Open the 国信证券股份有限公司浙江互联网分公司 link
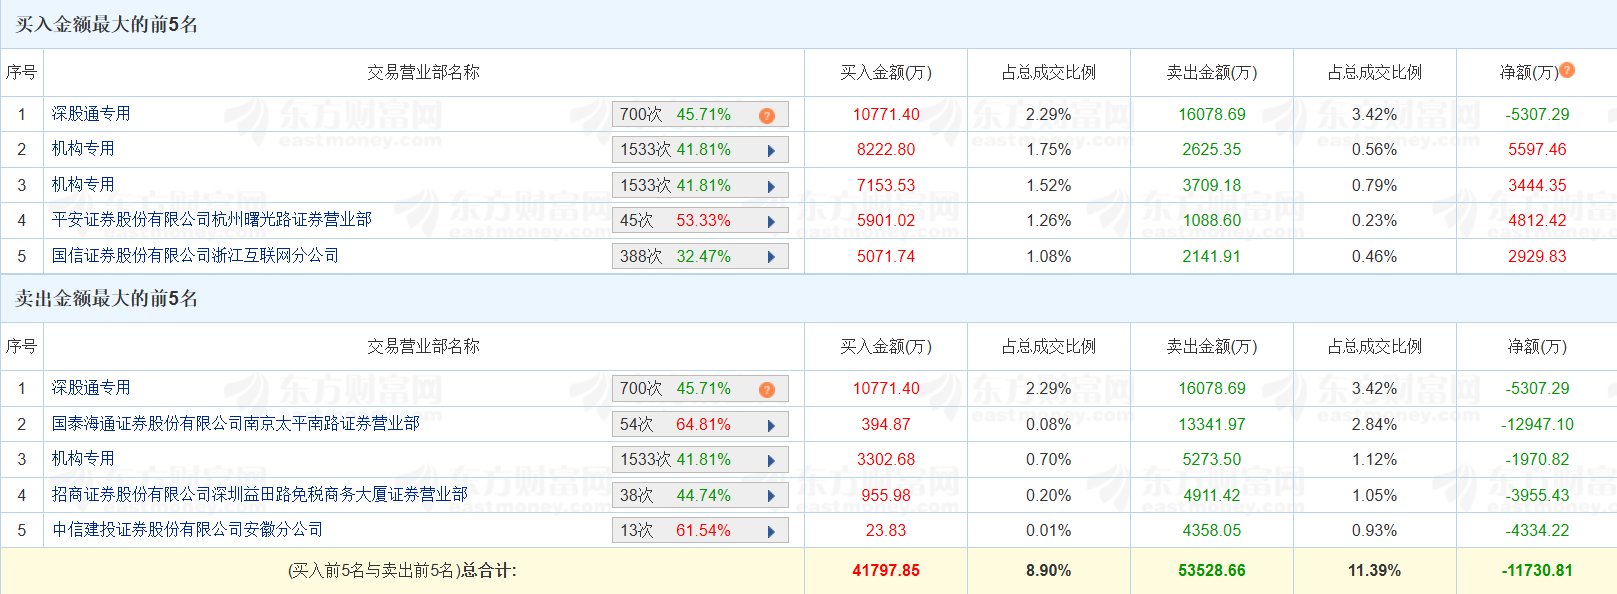Viewport: 1617px width, 594px height. (195, 256)
